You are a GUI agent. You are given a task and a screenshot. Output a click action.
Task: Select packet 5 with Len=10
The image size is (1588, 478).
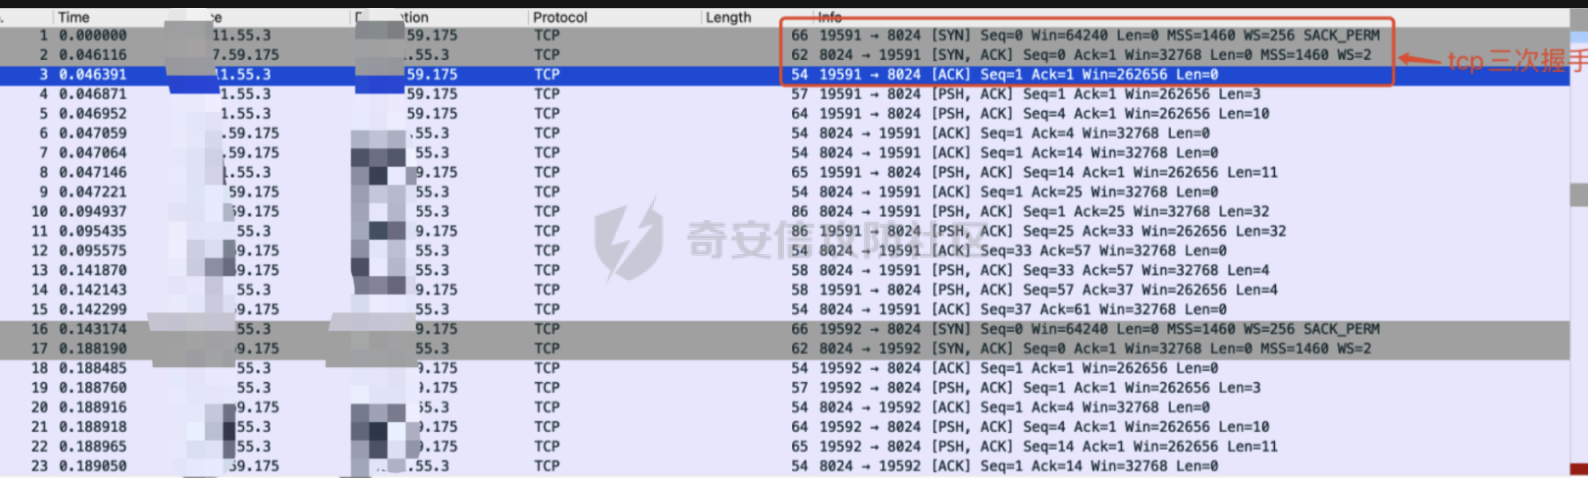(1000, 114)
